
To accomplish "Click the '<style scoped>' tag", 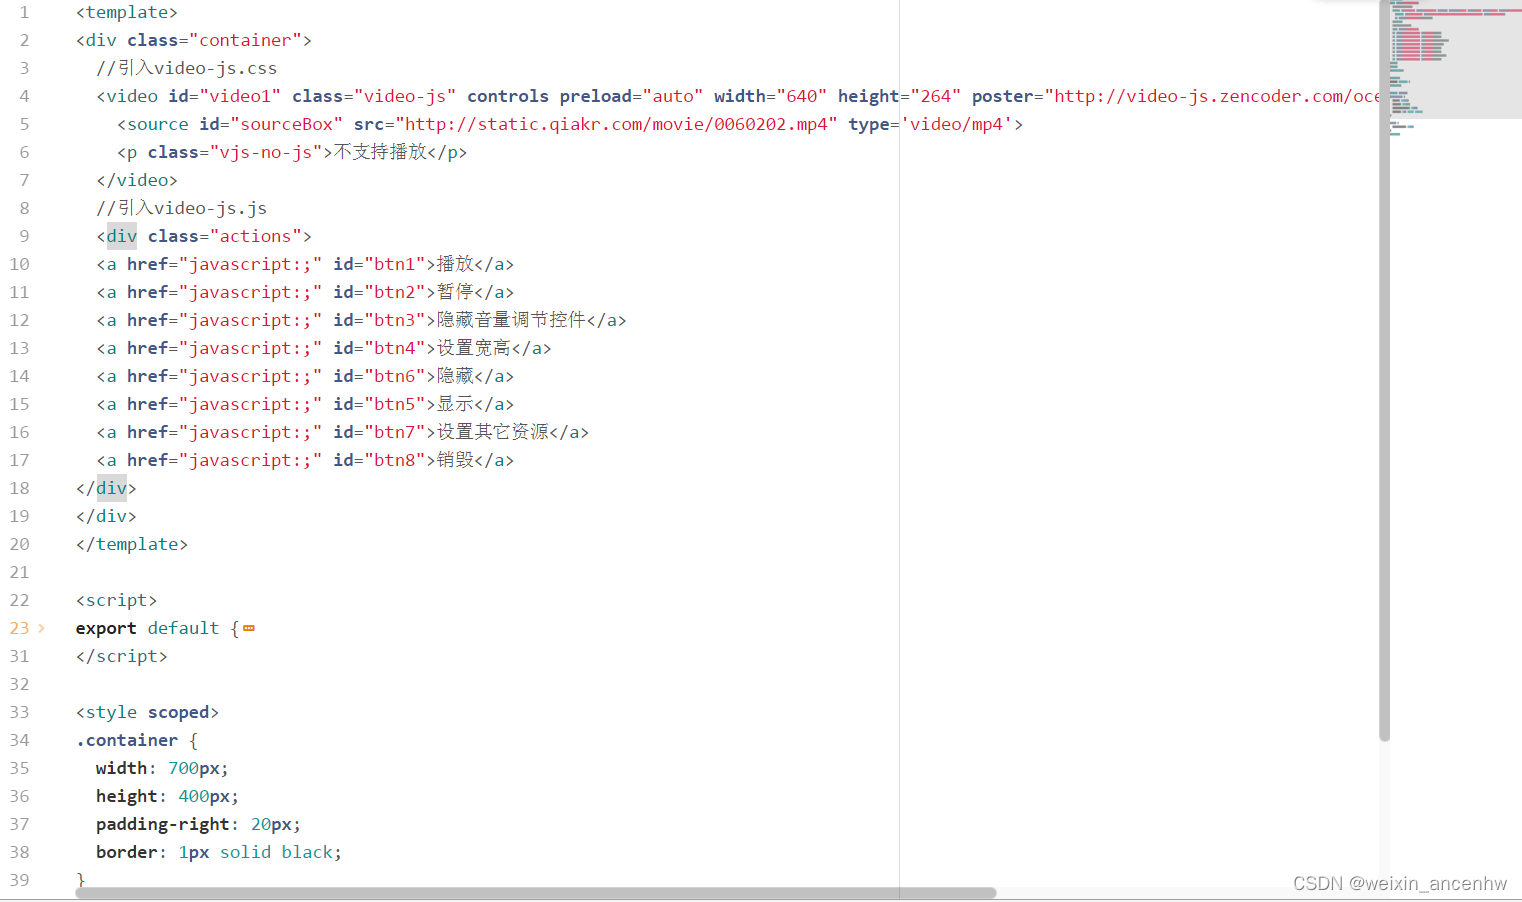I will tap(147, 712).
